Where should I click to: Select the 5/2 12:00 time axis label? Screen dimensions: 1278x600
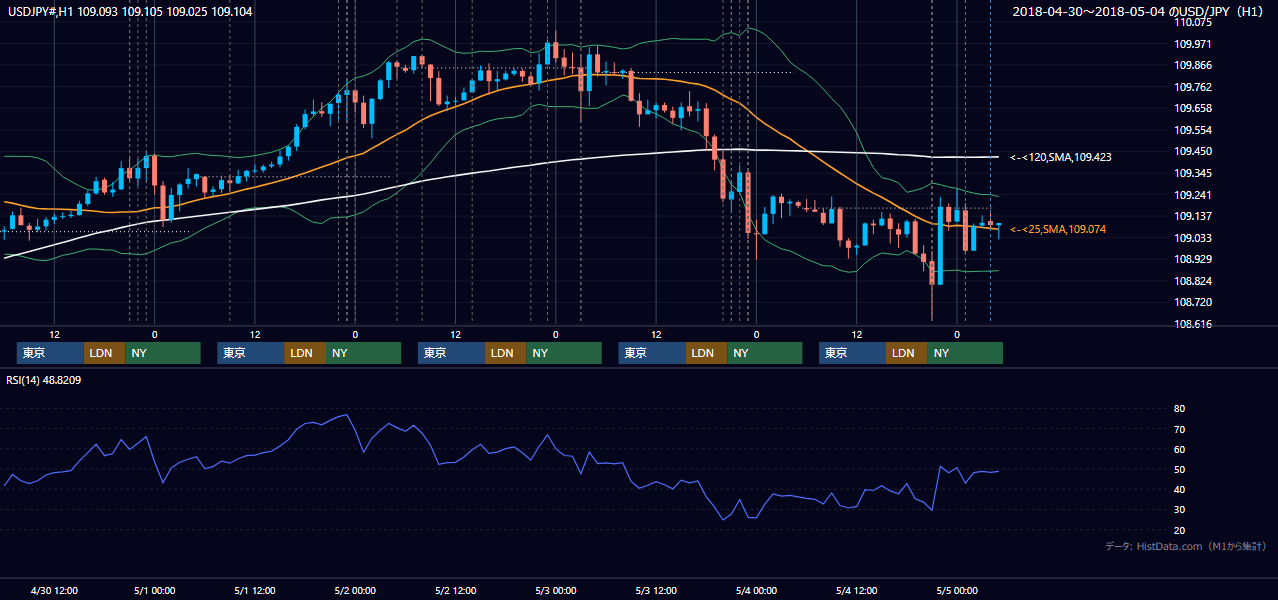[x=455, y=590]
